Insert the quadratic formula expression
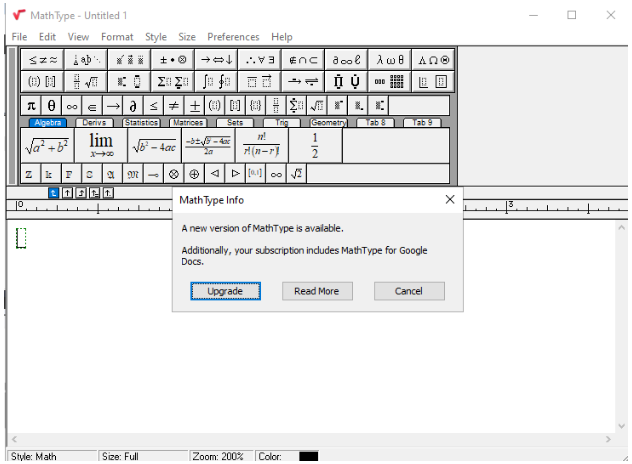Viewport: 632px width, 464px height. tap(208, 146)
